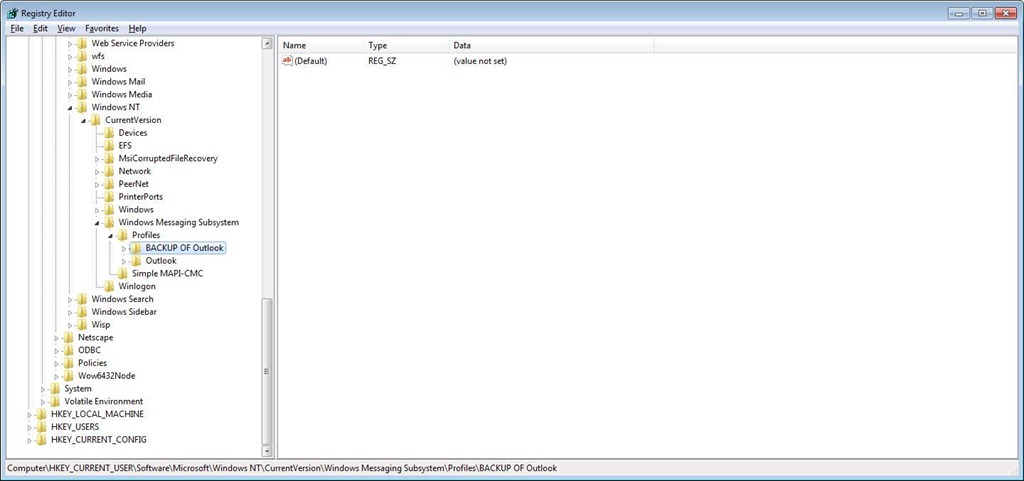This screenshot has width=1024, height=481.
Task: Click the ODBC folder icon
Action: [69, 350]
